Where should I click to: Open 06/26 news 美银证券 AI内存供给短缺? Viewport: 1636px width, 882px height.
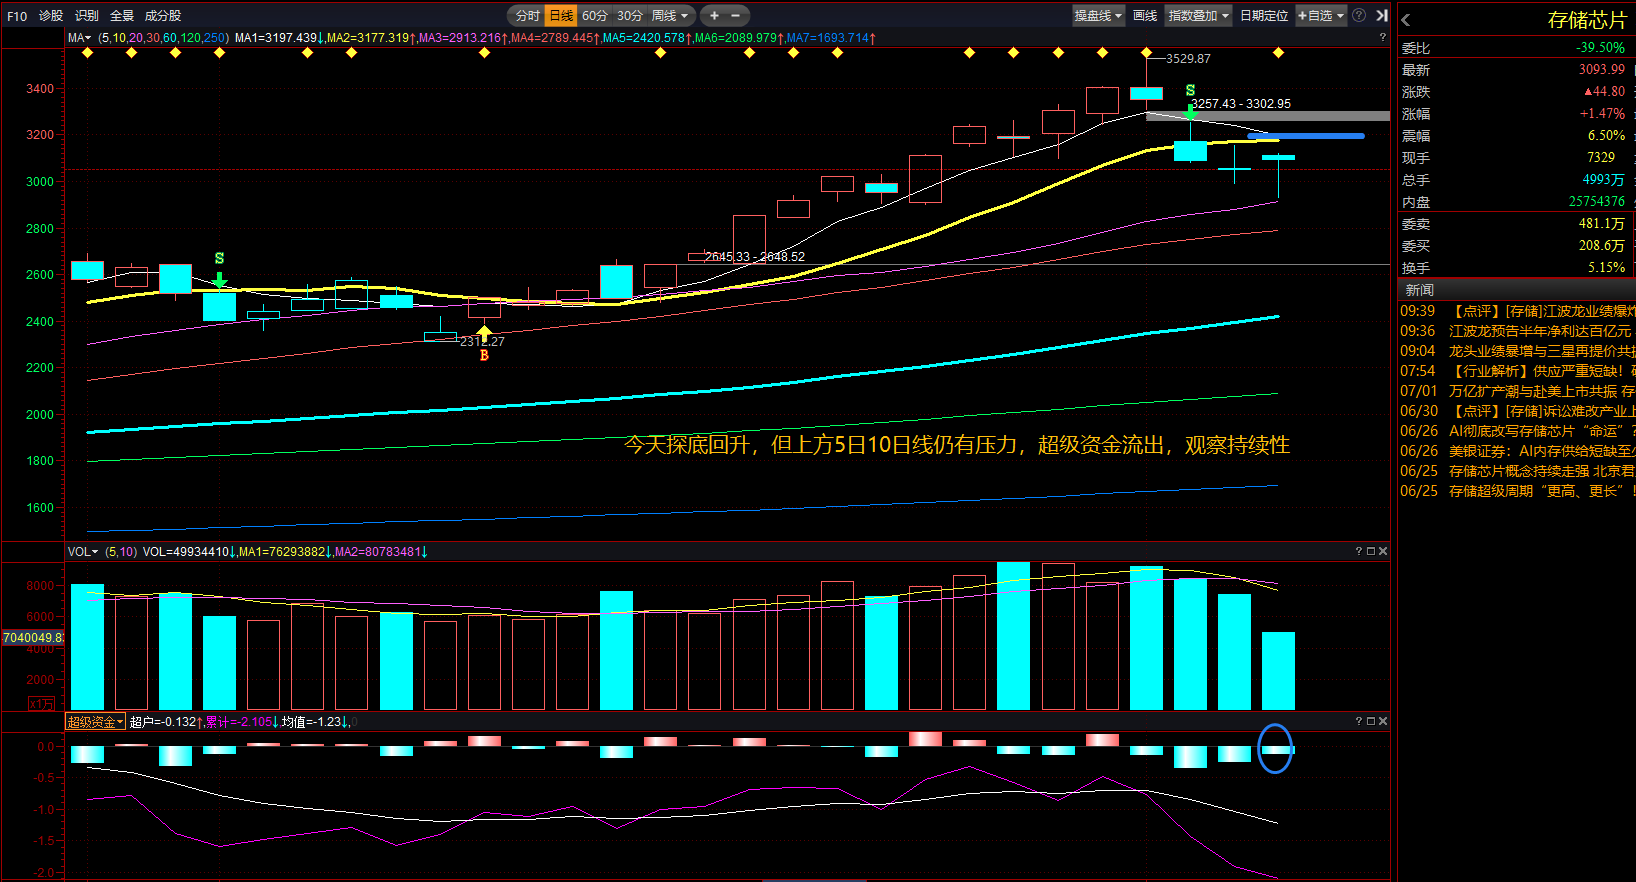(1517, 451)
